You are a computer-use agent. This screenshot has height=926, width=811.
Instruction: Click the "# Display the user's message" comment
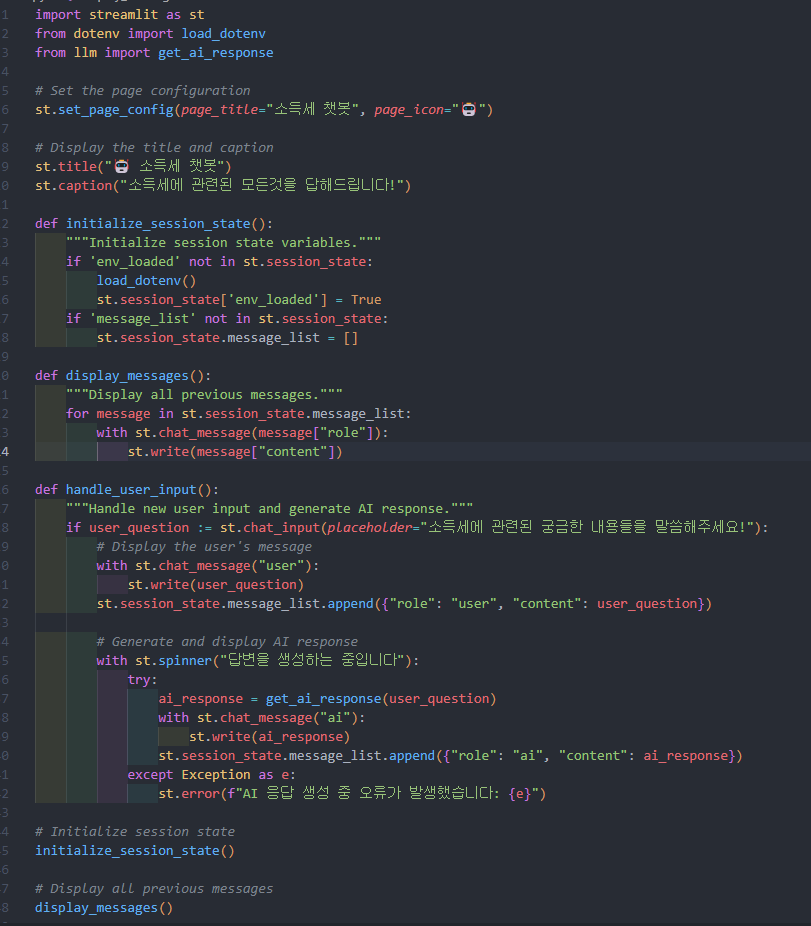coord(204,546)
